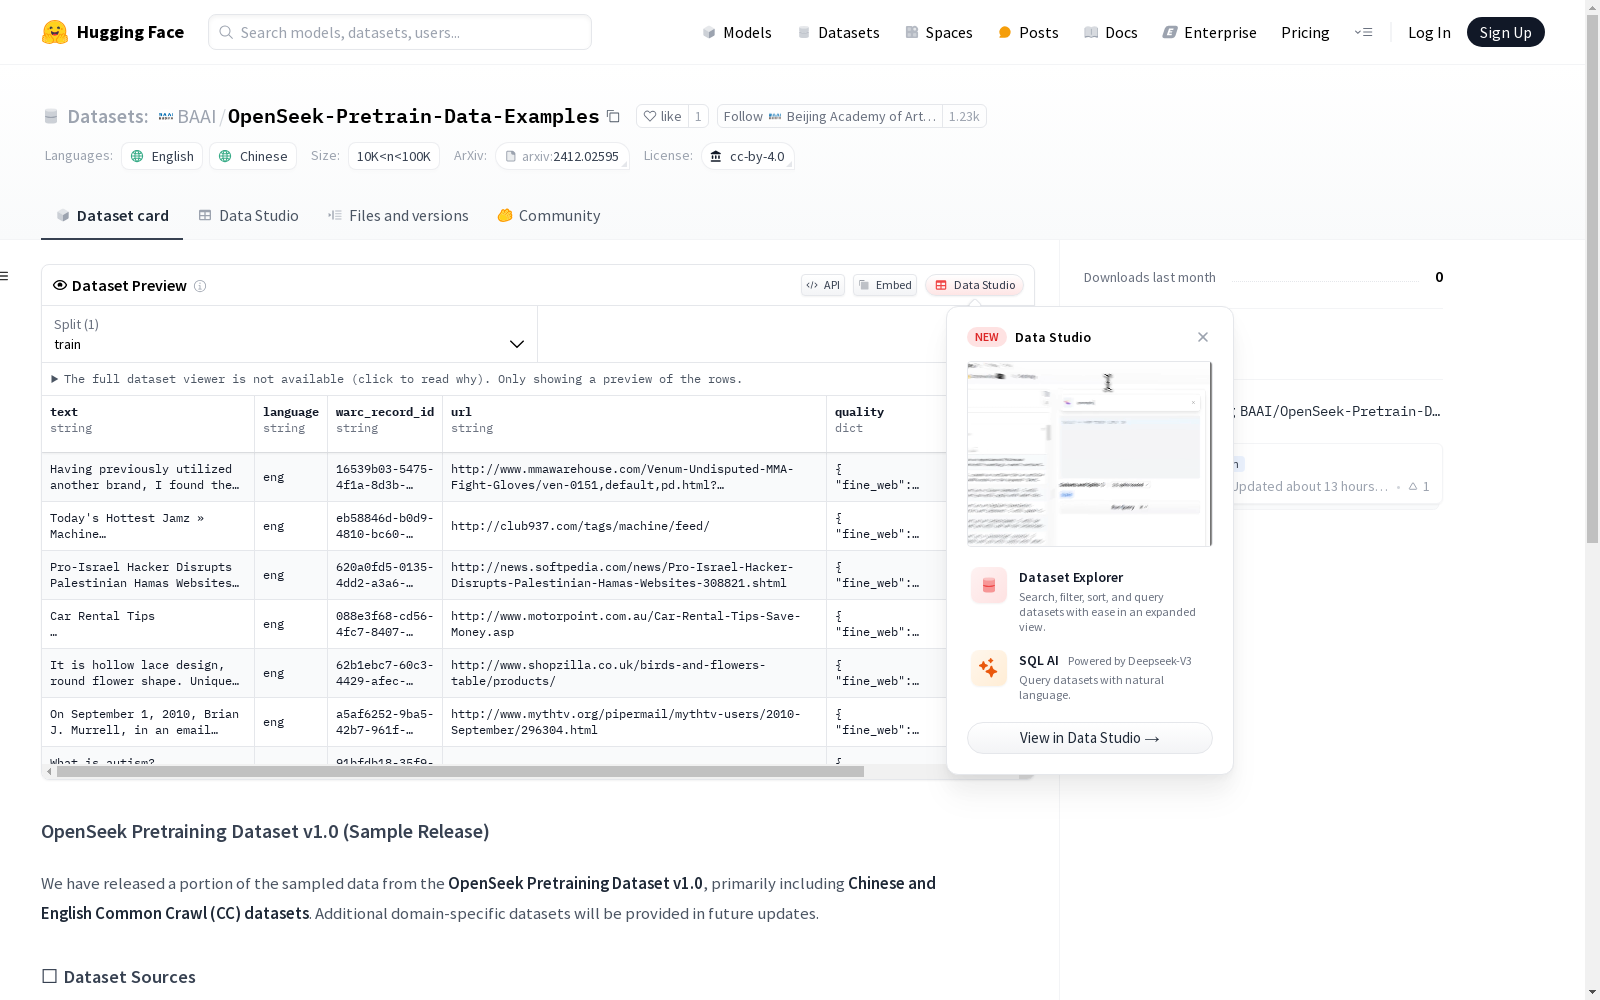Toggle the table of contents sidebar icon
Viewport: 1600px width, 1000px height.
click(x=5, y=276)
